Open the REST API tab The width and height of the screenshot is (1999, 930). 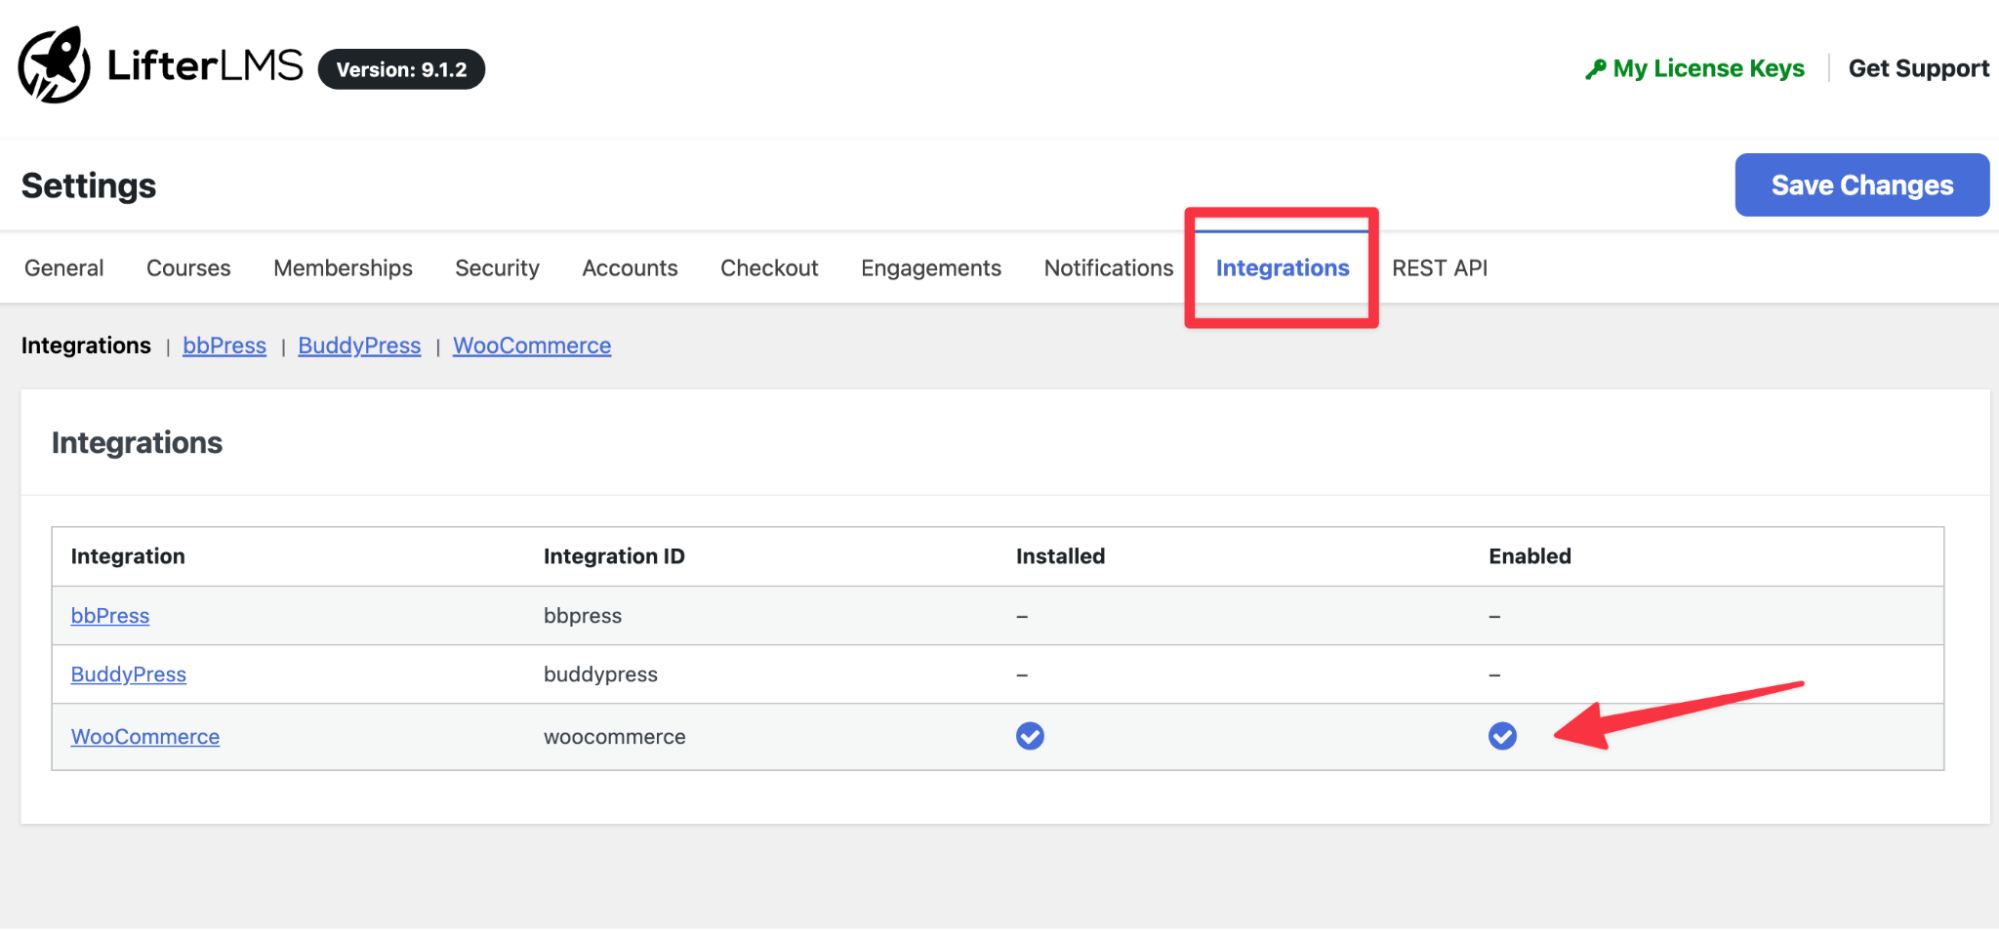click(x=1439, y=268)
